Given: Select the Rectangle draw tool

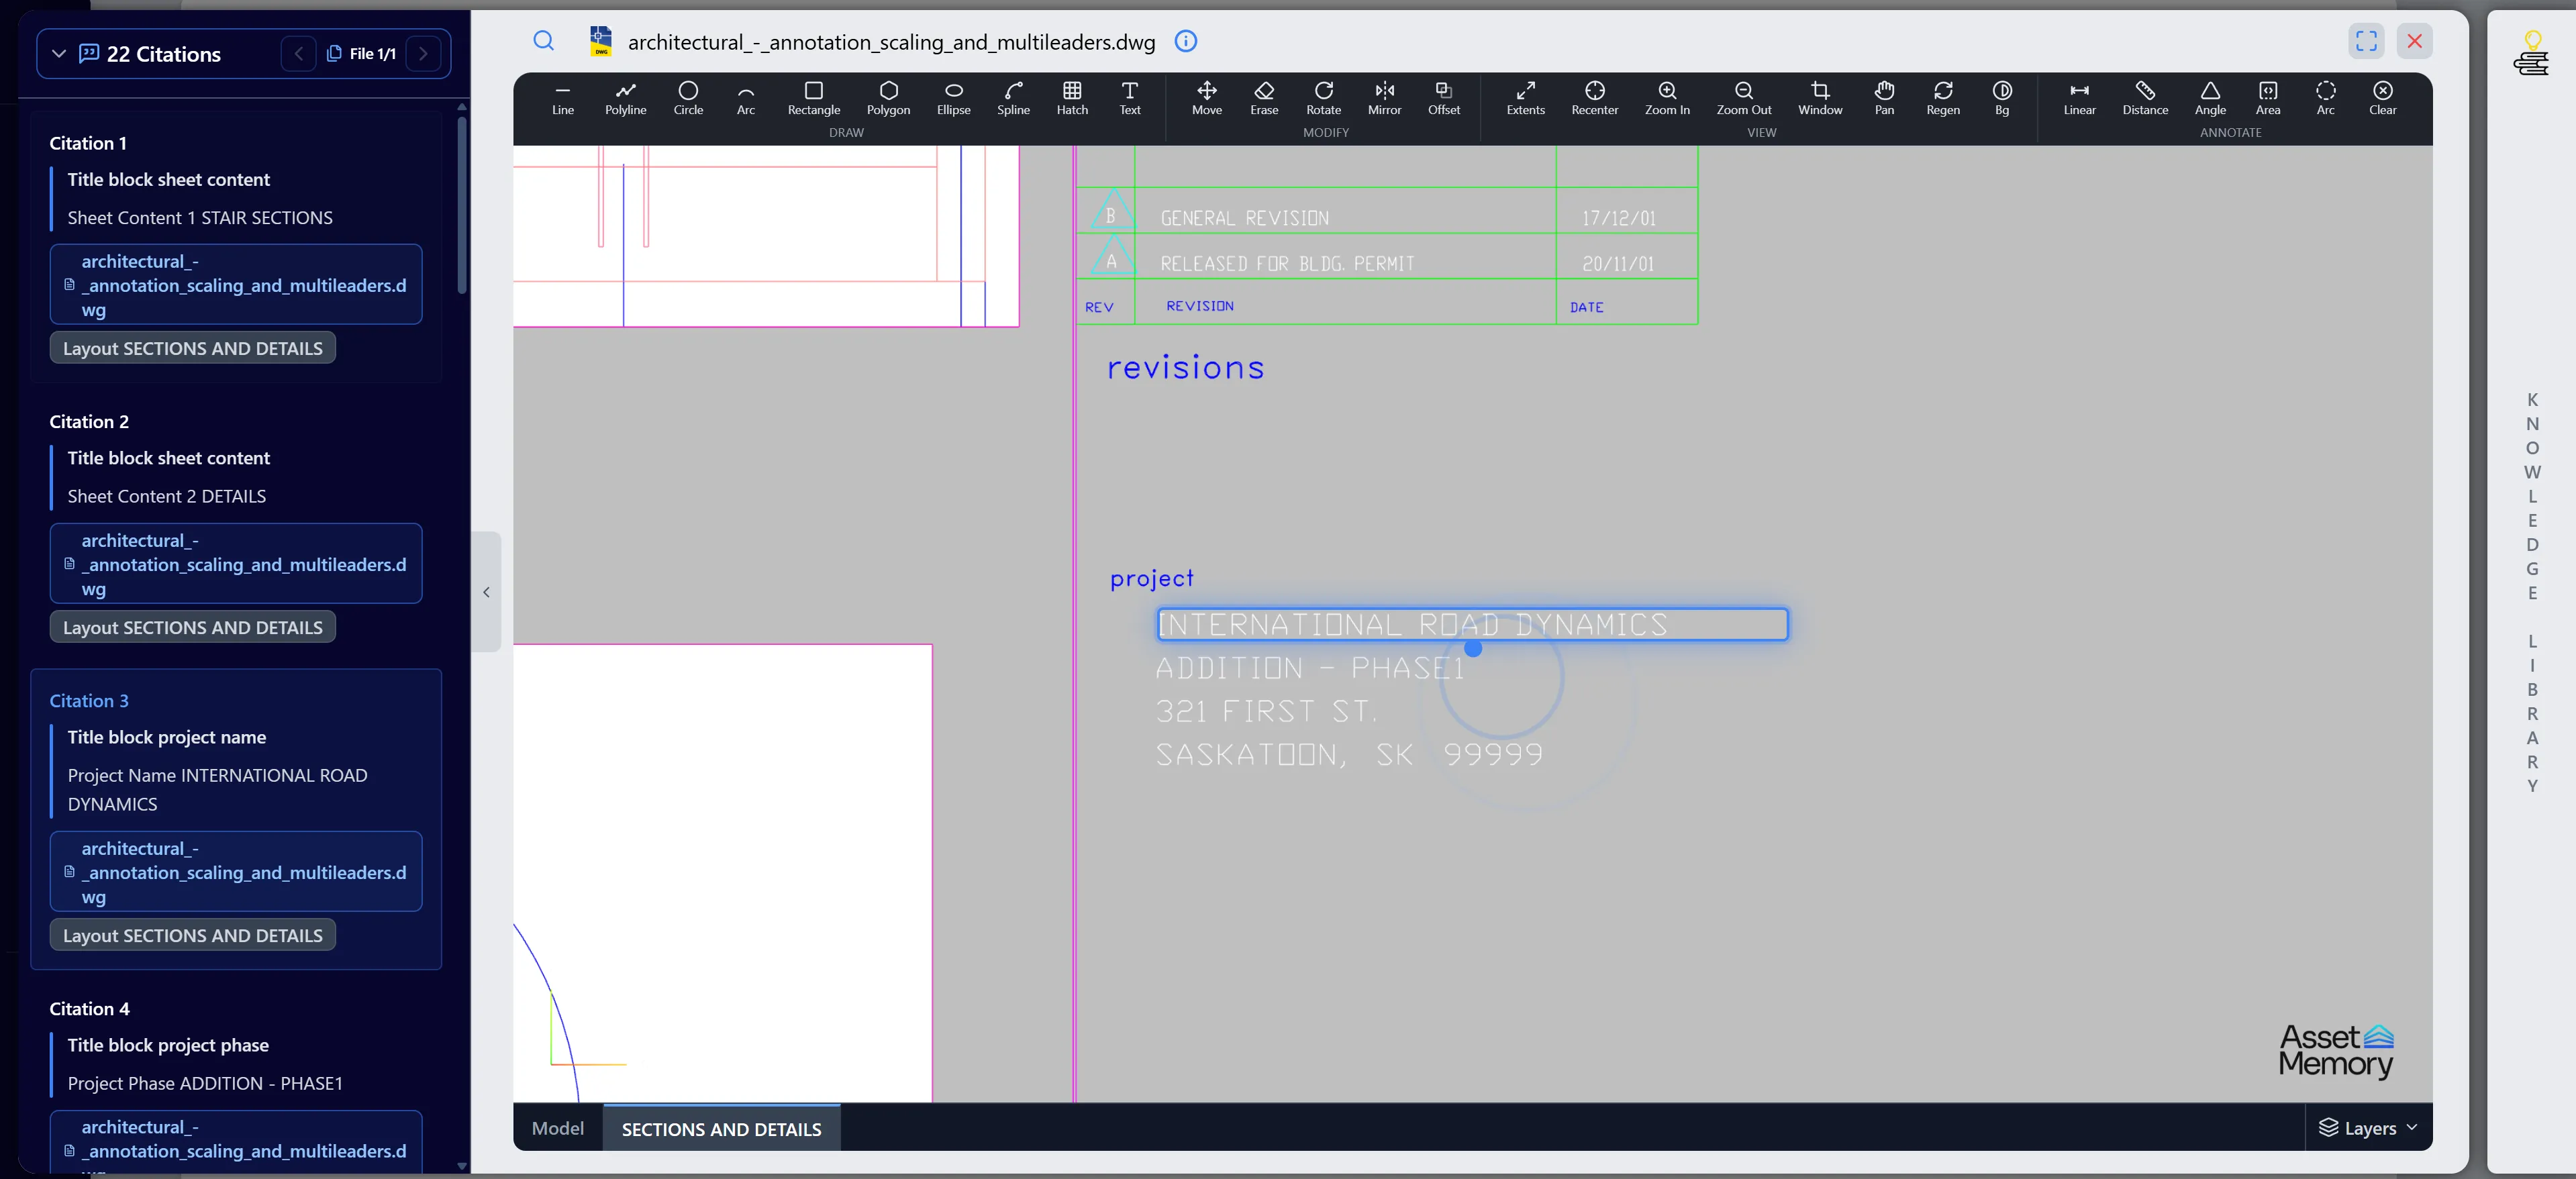Looking at the screenshot, I should (x=813, y=98).
